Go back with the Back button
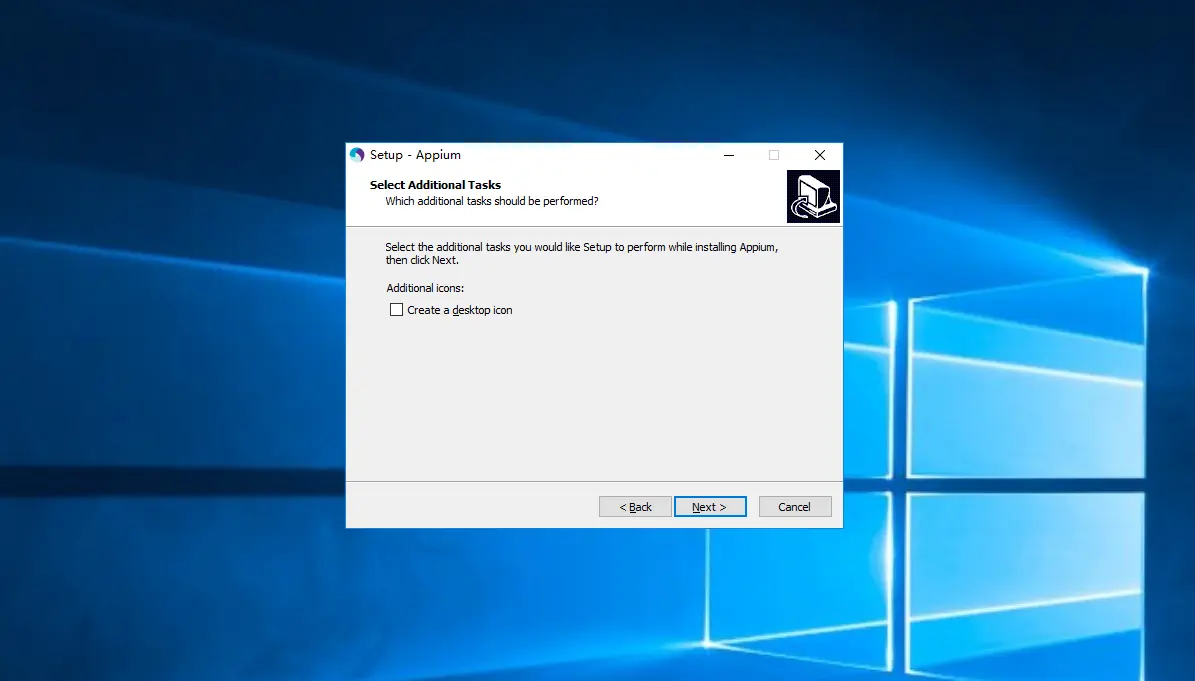This screenshot has width=1195, height=681. click(x=635, y=507)
